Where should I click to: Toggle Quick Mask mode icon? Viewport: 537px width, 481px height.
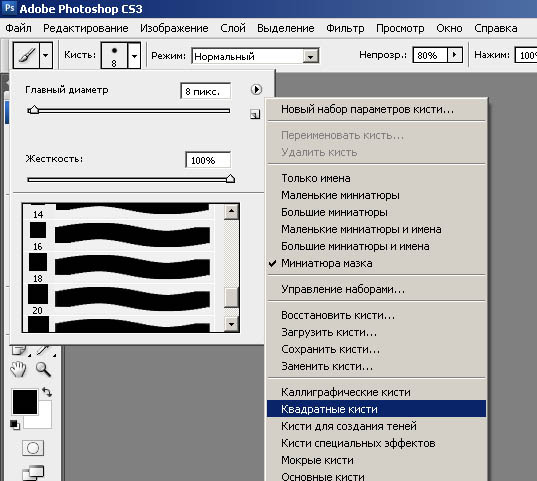(x=33, y=448)
